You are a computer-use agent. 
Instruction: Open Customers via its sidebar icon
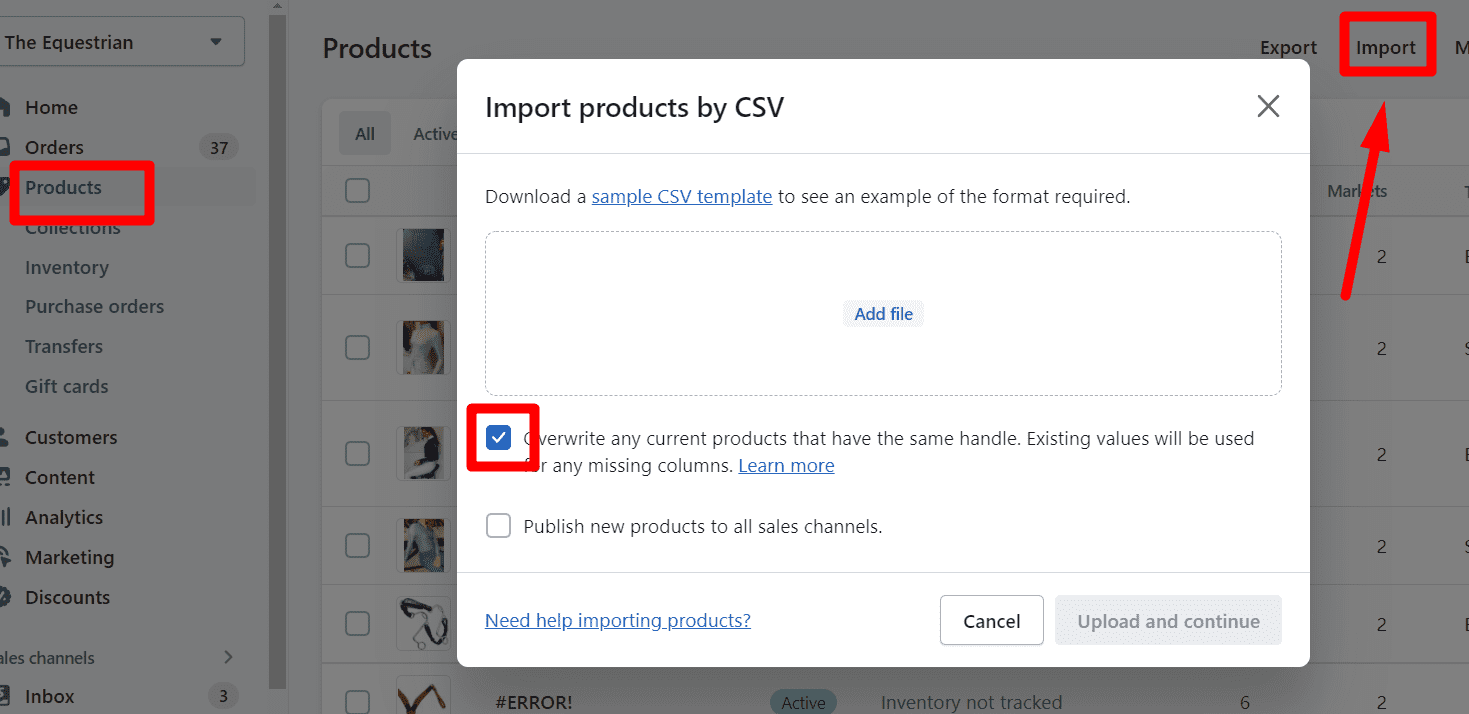4,437
